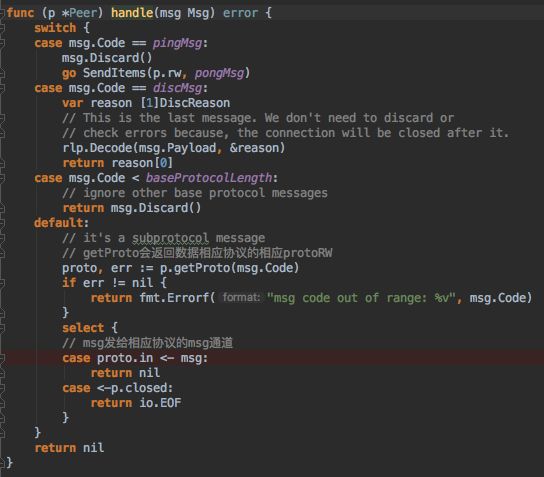Click the function name handle
544x477 pixels.
pos(132,13)
